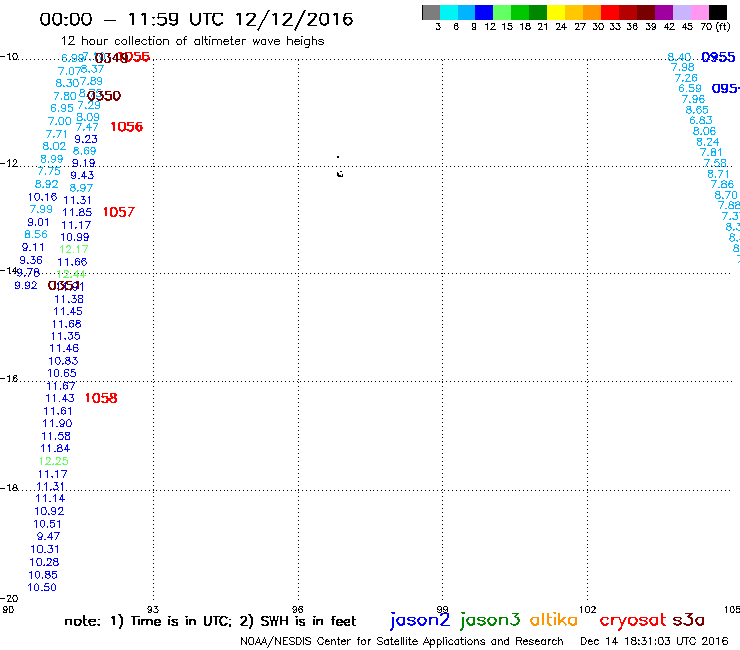Click the '8.40' value on right track
Viewport: 740px width, 650px height.
(679, 57)
